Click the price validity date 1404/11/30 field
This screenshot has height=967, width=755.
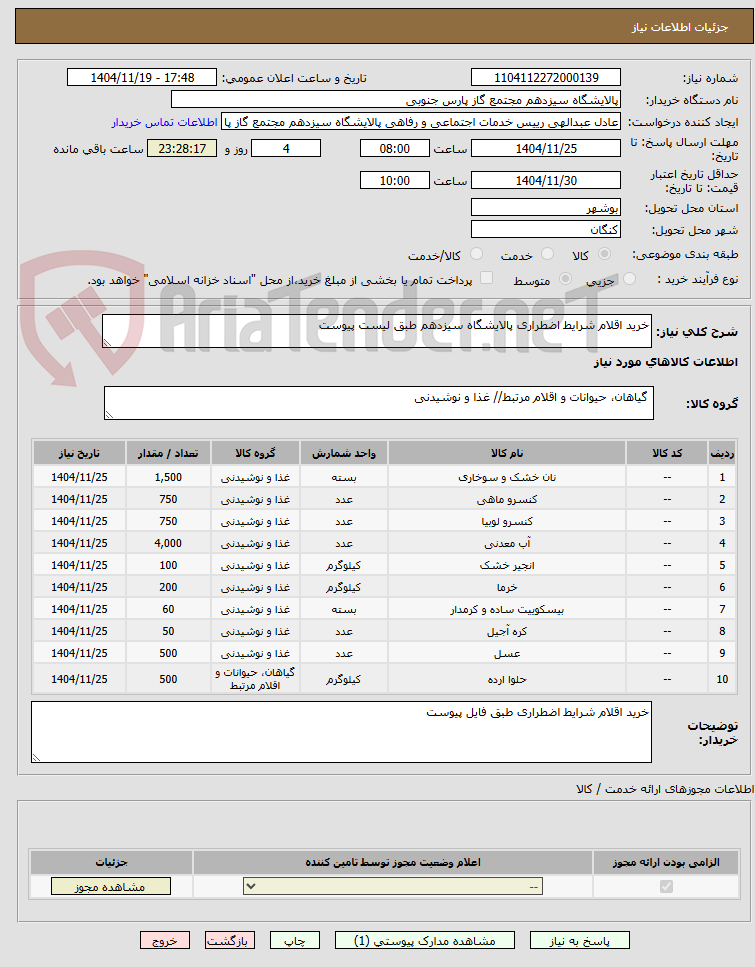pos(546,181)
